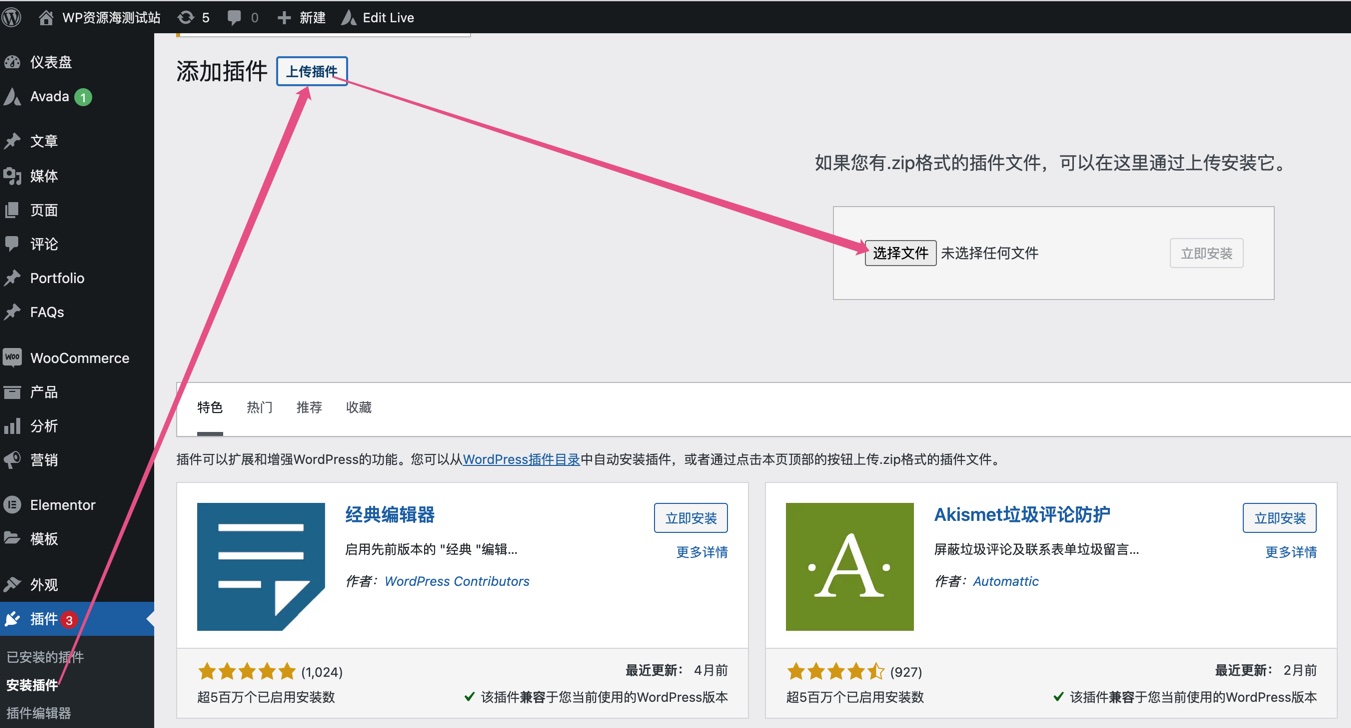Screen dimensions: 1351x728
Task: Switch to the 热门 tab
Action: tap(259, 407)
